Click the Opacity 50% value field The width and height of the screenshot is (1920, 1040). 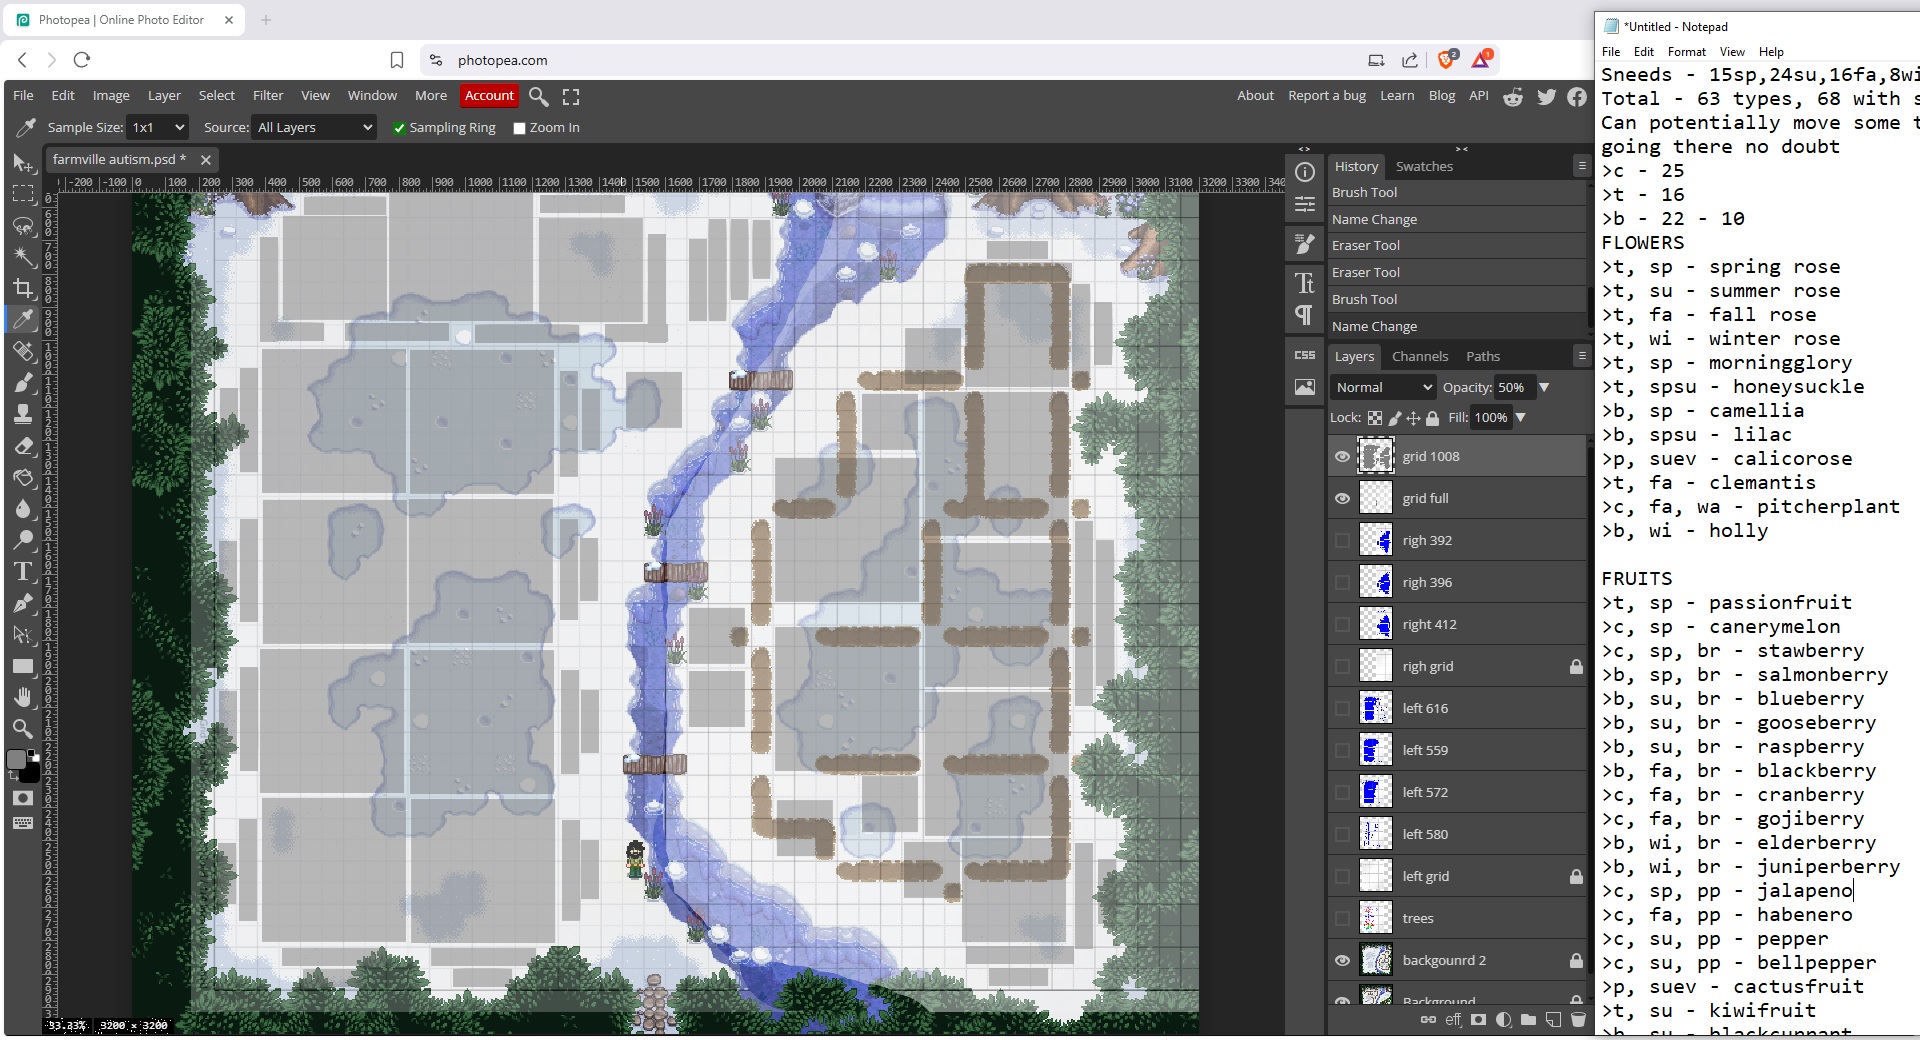coord(1513,387)
